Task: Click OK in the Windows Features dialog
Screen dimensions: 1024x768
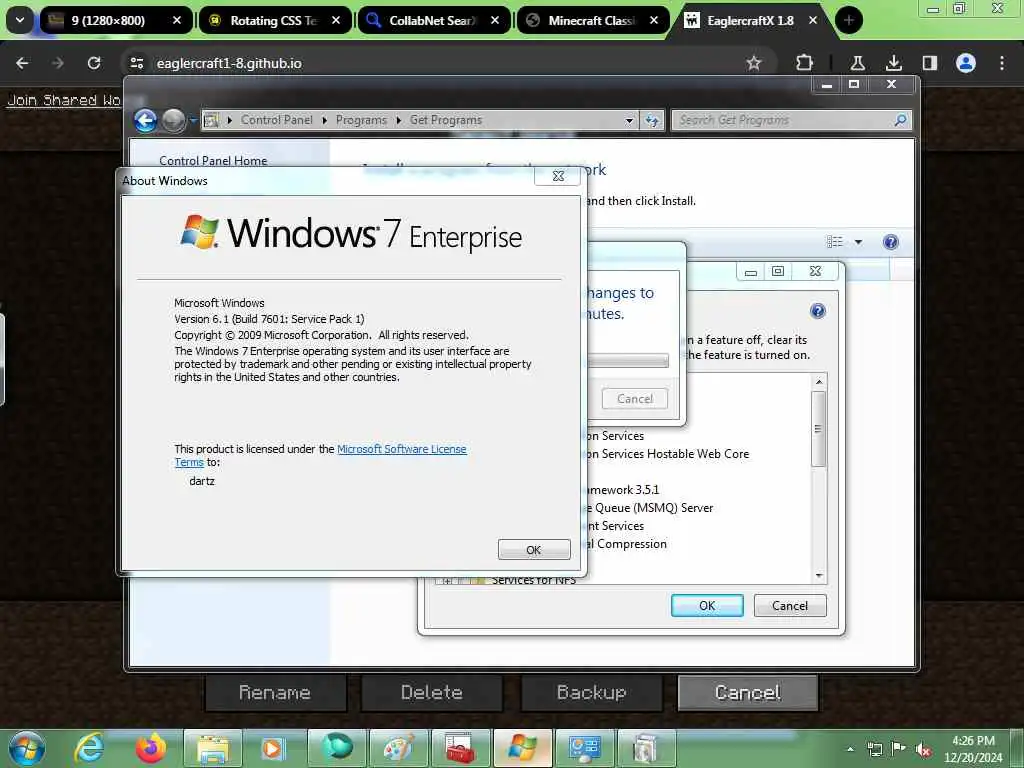Action: coord(707,605)
